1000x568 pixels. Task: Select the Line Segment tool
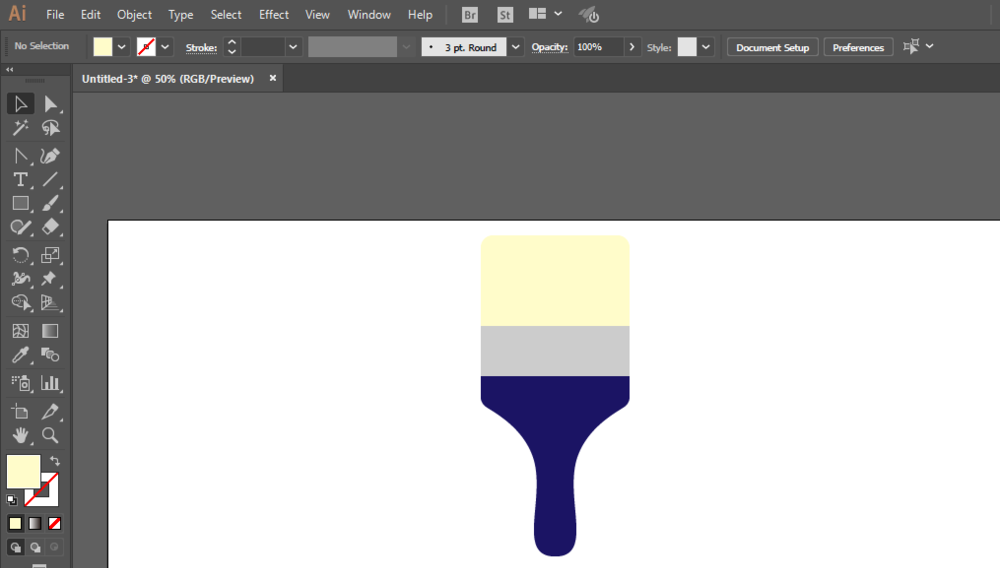point(50,180)
